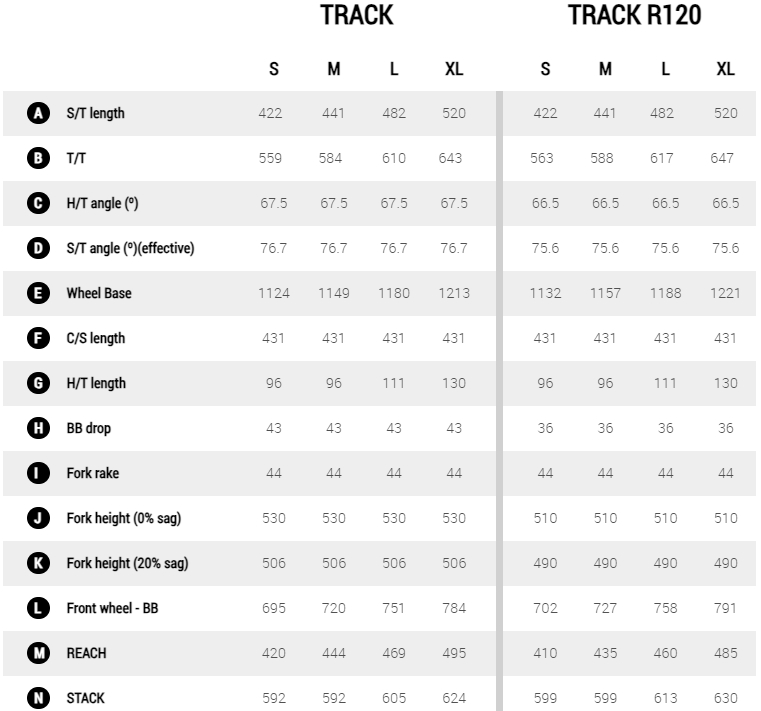Click the letter B circle icon
Image resolution: width=761 pixels, height=711 pixels.
(x=38, y=158)
